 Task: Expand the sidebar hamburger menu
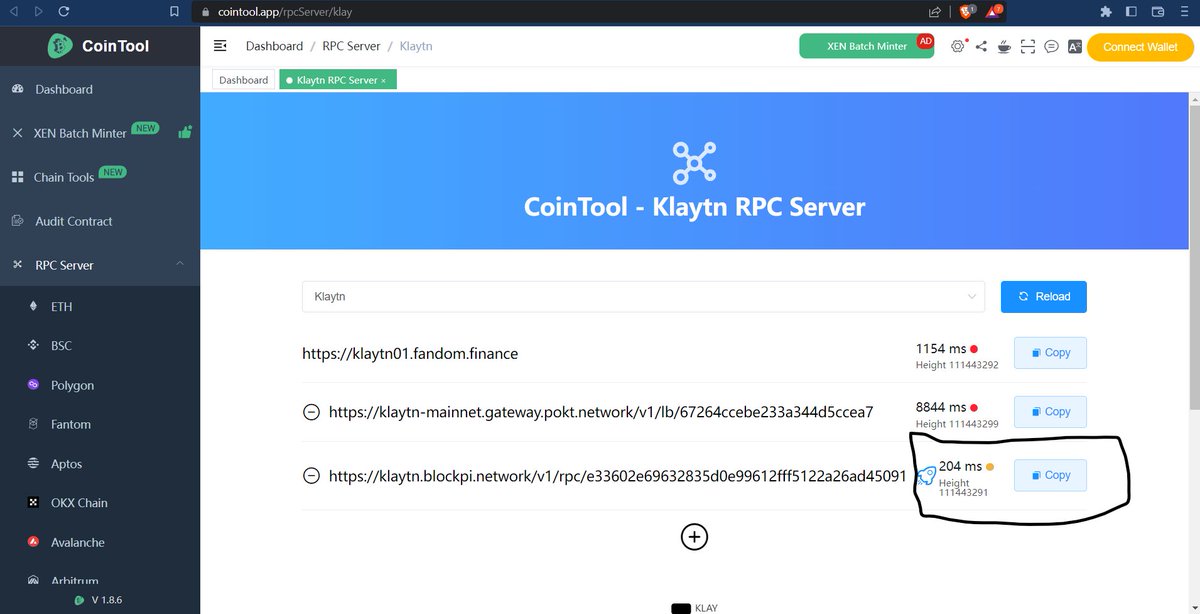pos(219,45)
